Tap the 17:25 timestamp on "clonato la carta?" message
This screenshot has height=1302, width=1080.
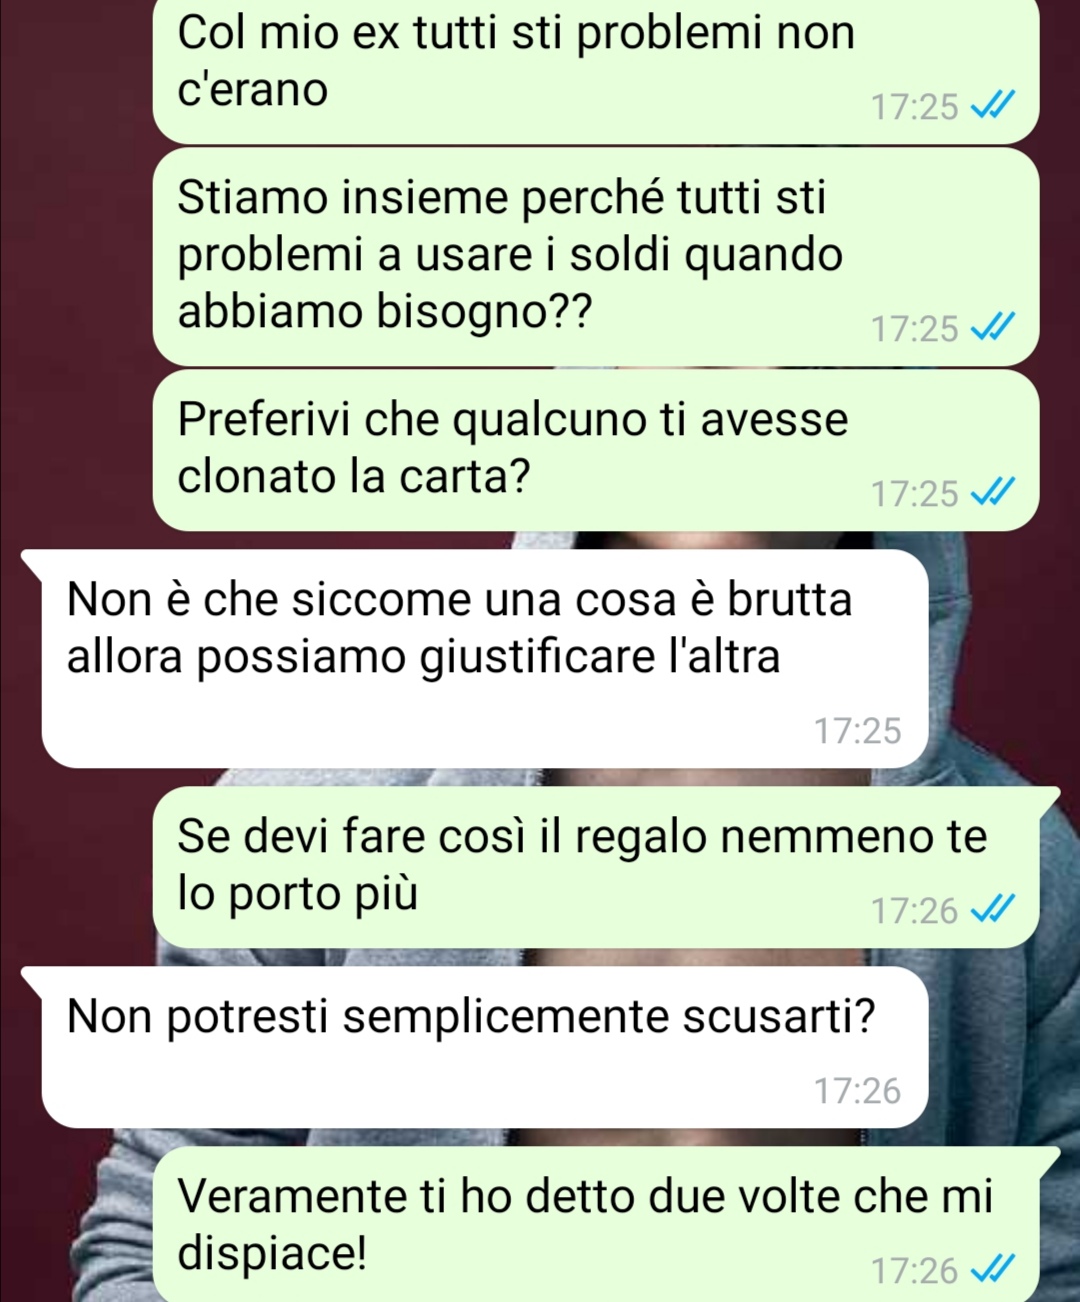(x=914, y=493)
